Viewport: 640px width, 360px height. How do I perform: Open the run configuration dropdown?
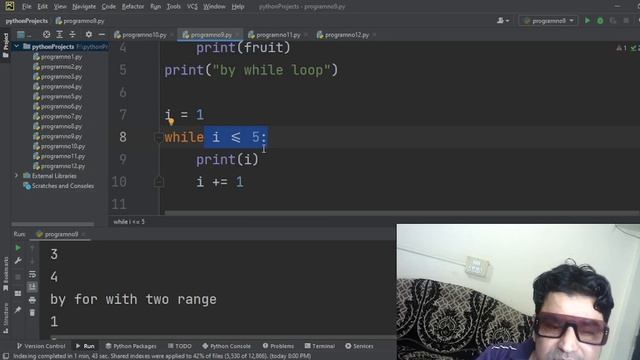coord(548,20)
